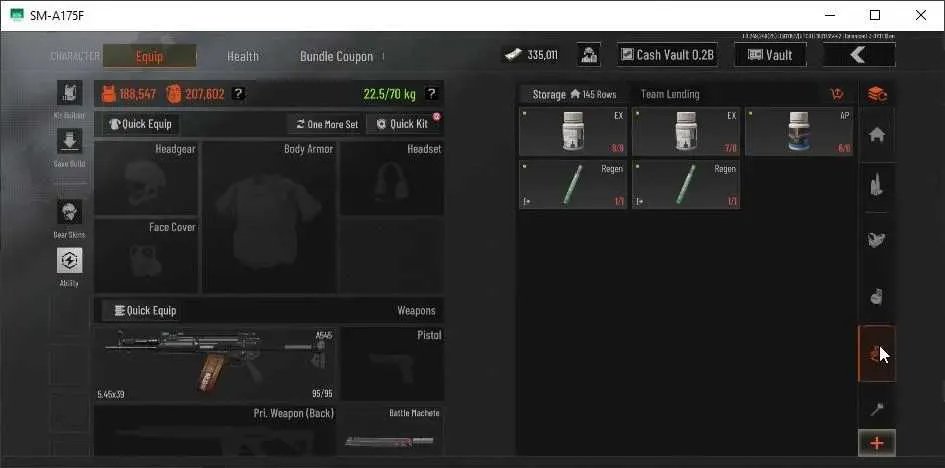
Task: Click the One More Set button
Action: 327,124
